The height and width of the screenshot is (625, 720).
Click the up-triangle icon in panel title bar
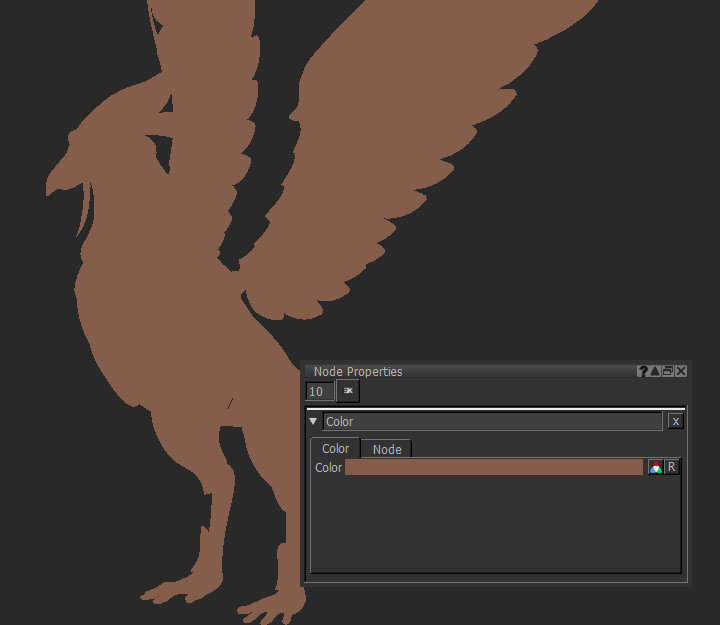click(x=655, y=371)
